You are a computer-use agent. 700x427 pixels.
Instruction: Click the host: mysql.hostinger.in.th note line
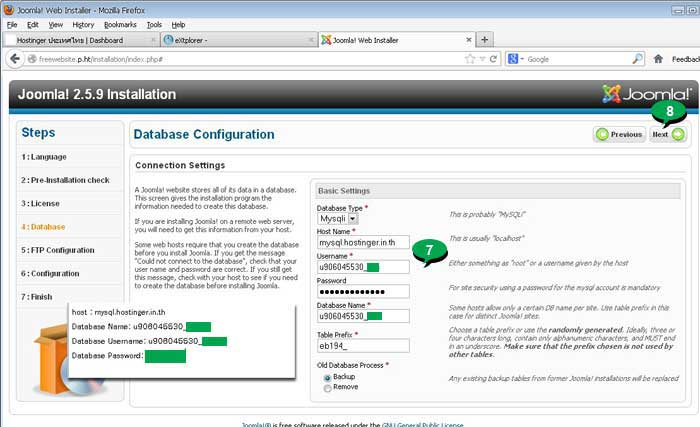click(x=118, y=312)
